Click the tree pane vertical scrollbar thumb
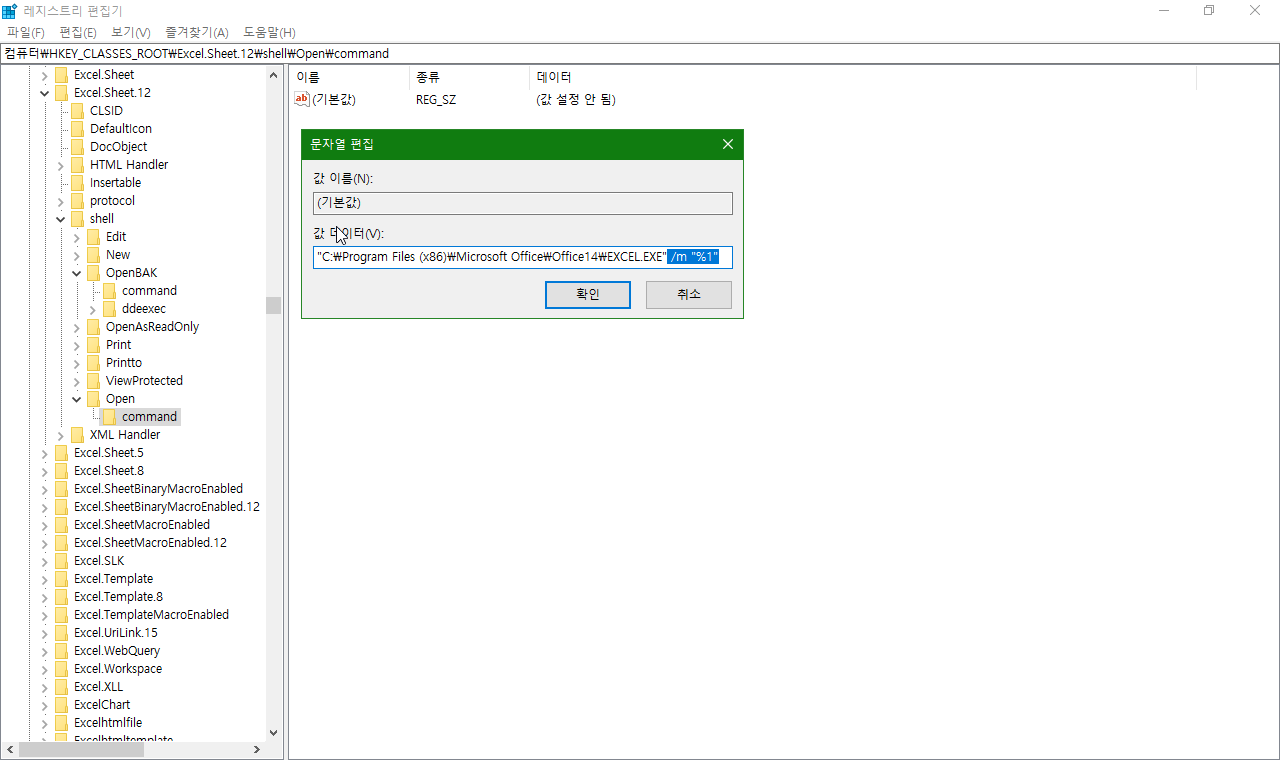The height and width of the screenshot is (760, 1280). (274, 305)
